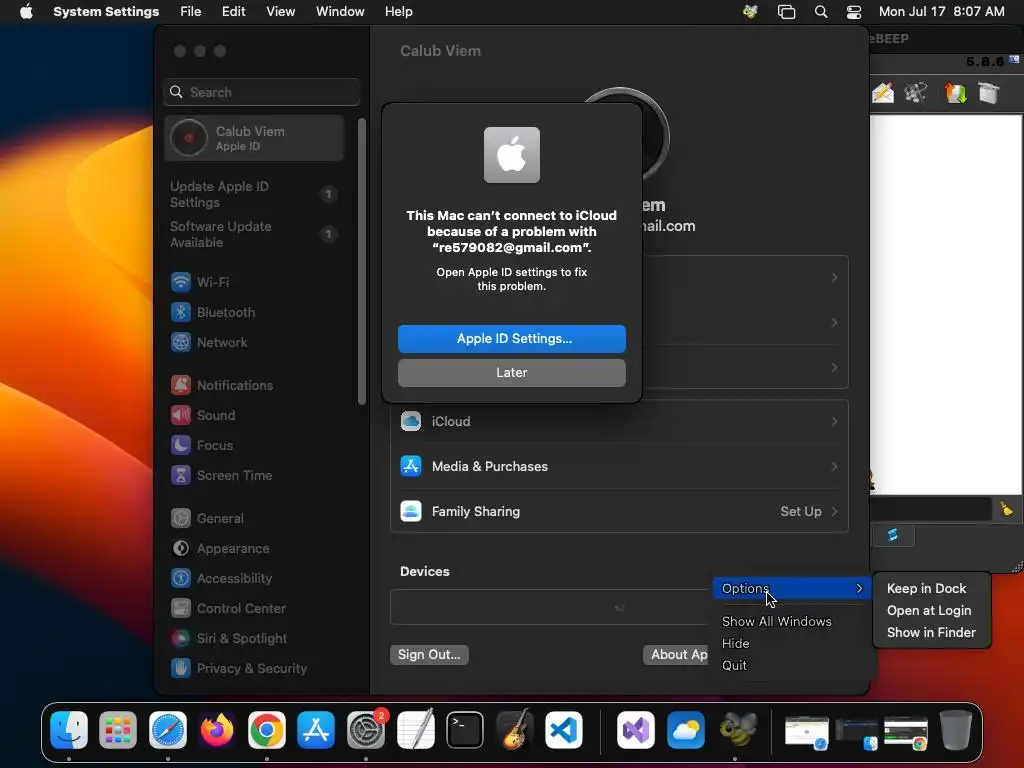The height and width of the screenshot is (768, 1024).
Task: Open Visual Studio from the Dock
Action: coord(636,729)
